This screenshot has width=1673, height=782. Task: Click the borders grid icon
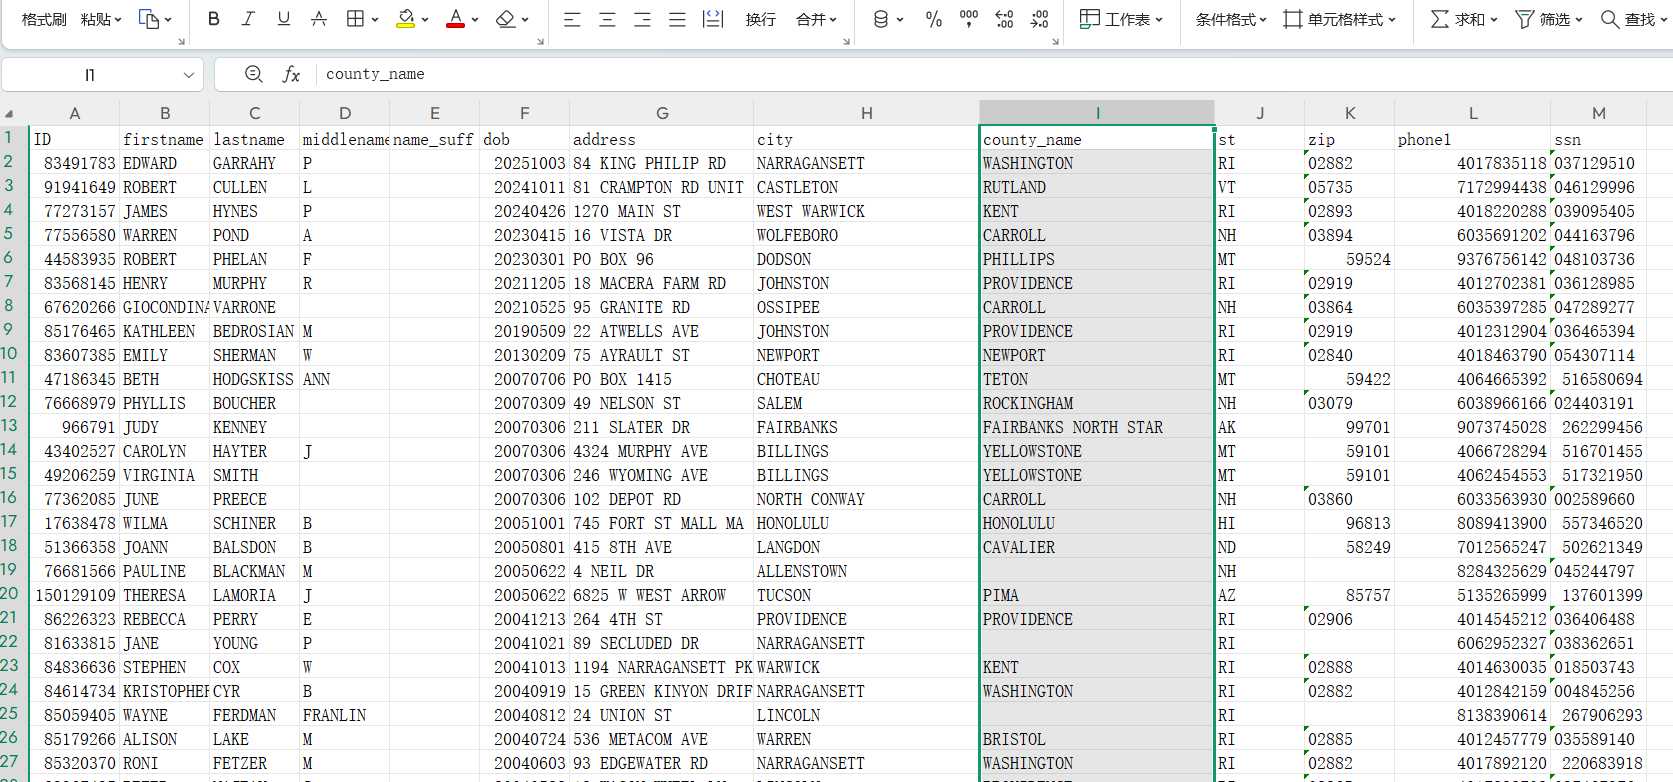tap(355, 19)
